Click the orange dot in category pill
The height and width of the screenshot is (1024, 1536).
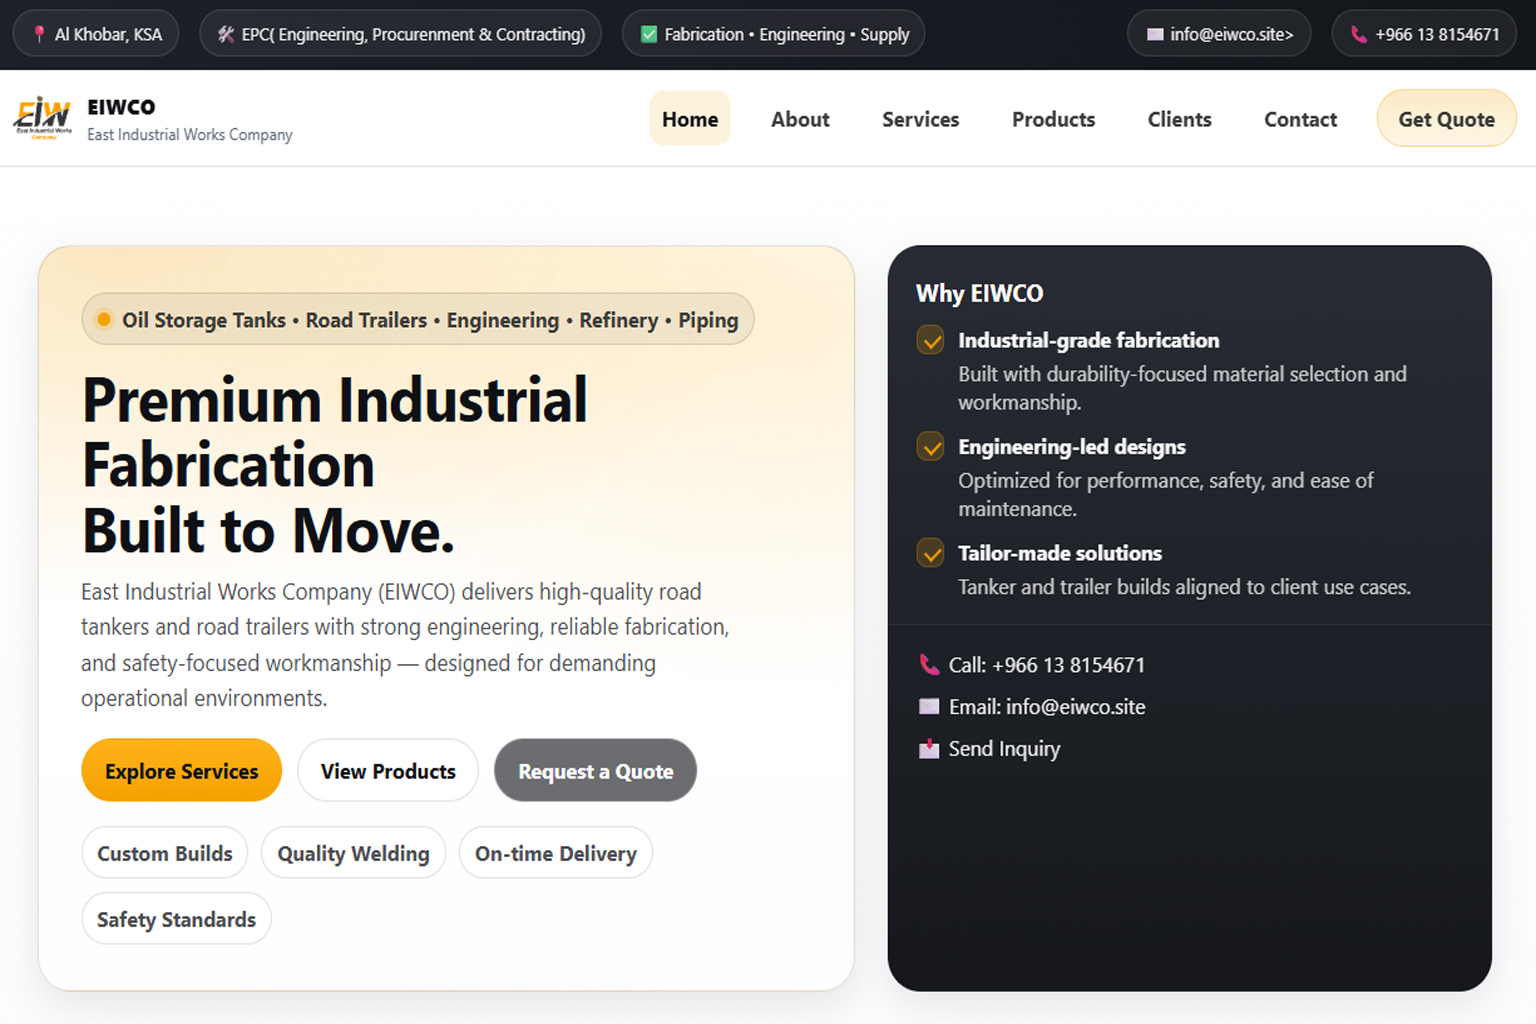tap(104, 320)
